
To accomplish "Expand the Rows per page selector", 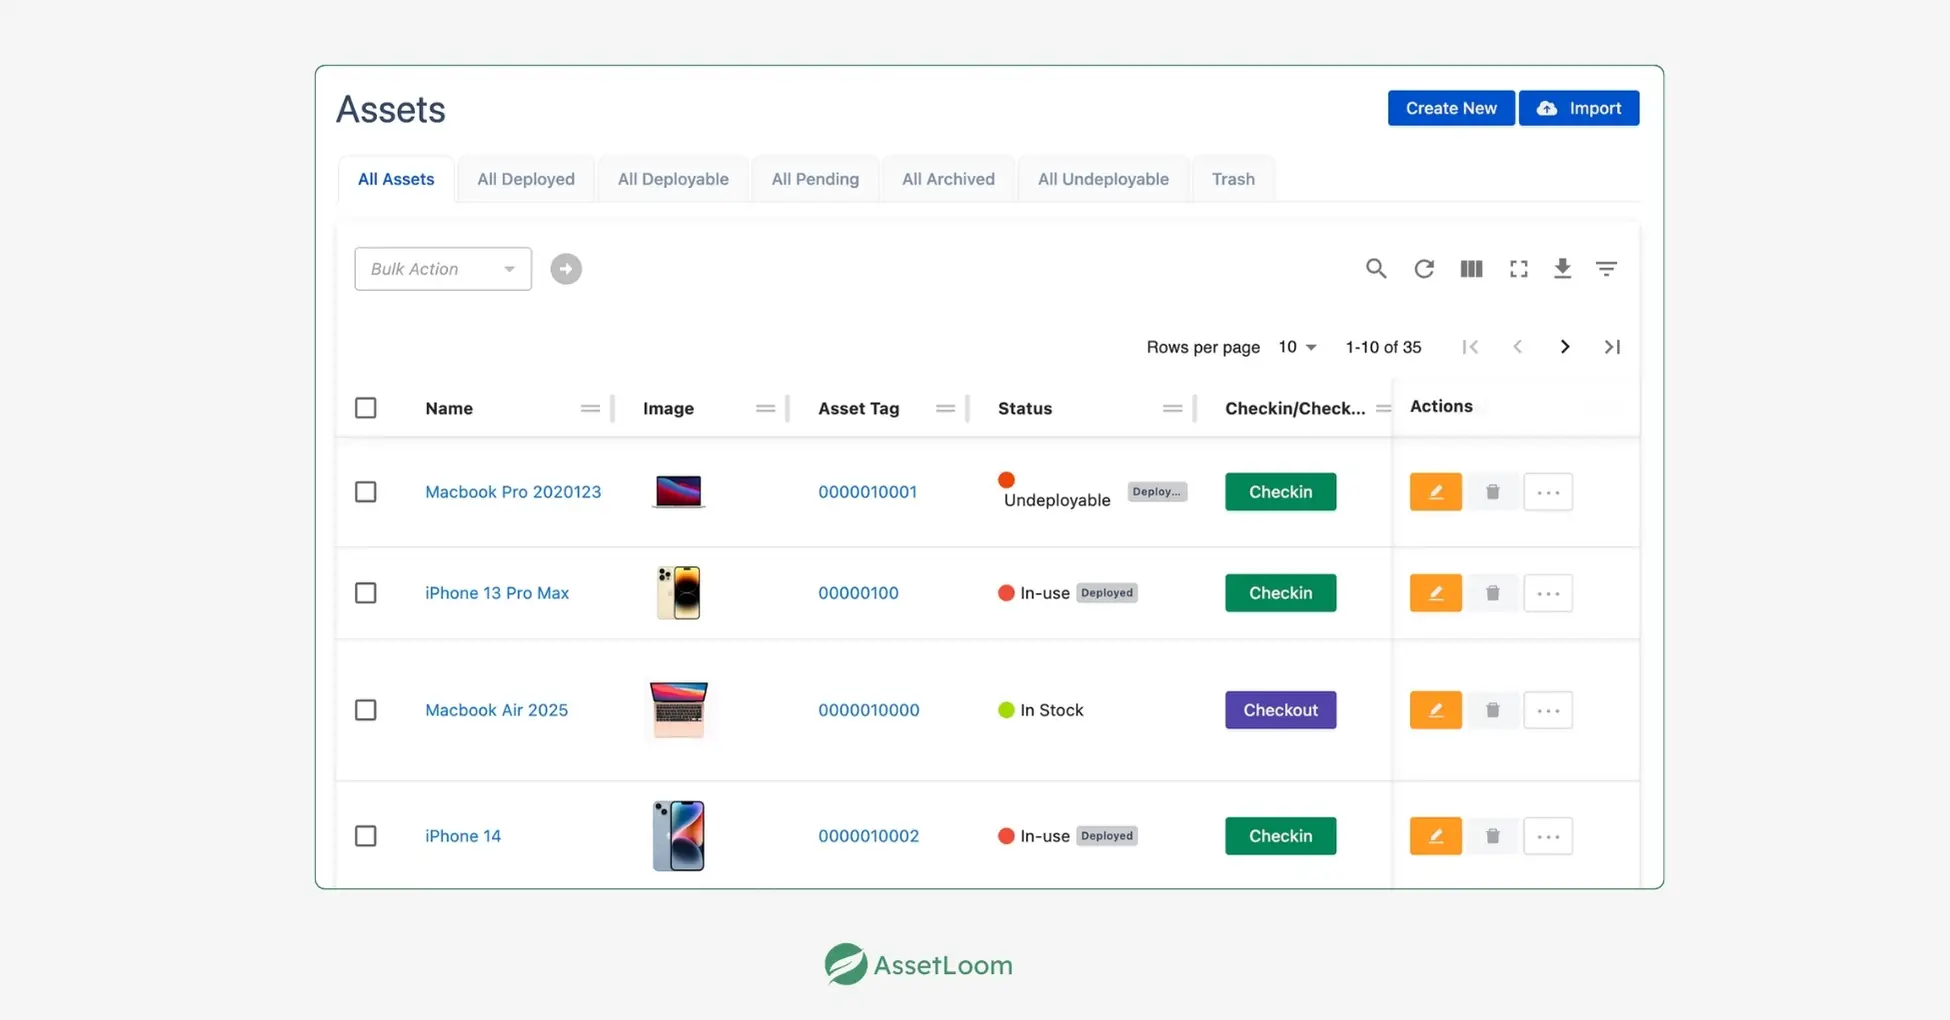I will [x=1297, y=347].
